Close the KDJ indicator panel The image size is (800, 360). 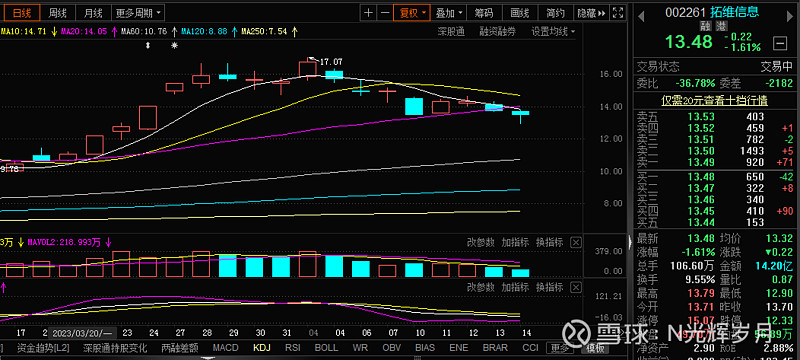[576, 287]
